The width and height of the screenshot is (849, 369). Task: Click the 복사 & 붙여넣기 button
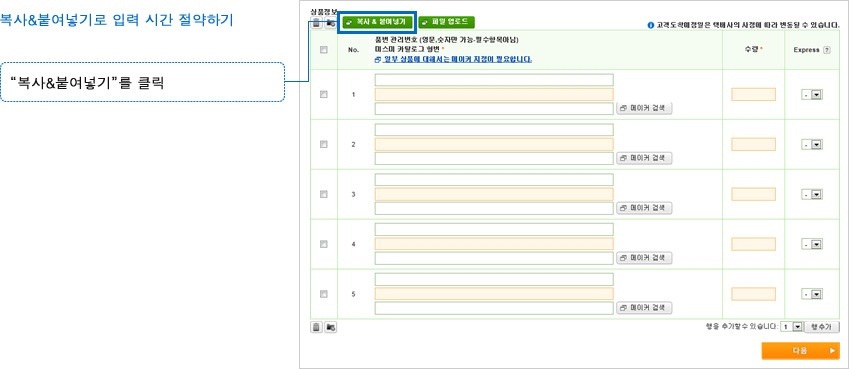[377, 22]
